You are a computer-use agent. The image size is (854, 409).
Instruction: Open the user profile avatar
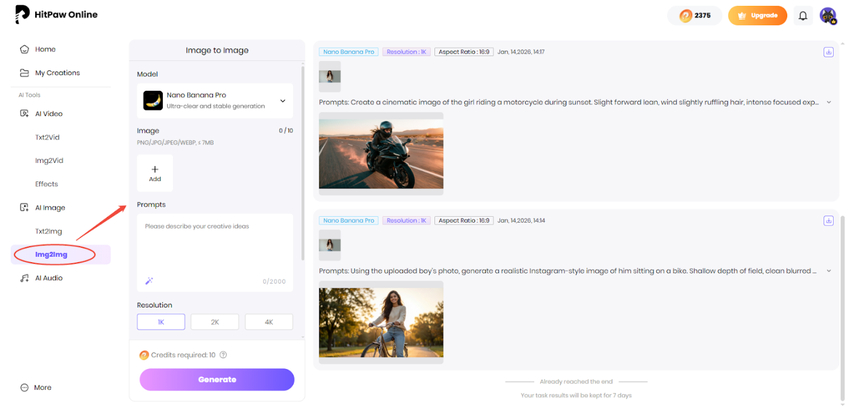[828, 16]
